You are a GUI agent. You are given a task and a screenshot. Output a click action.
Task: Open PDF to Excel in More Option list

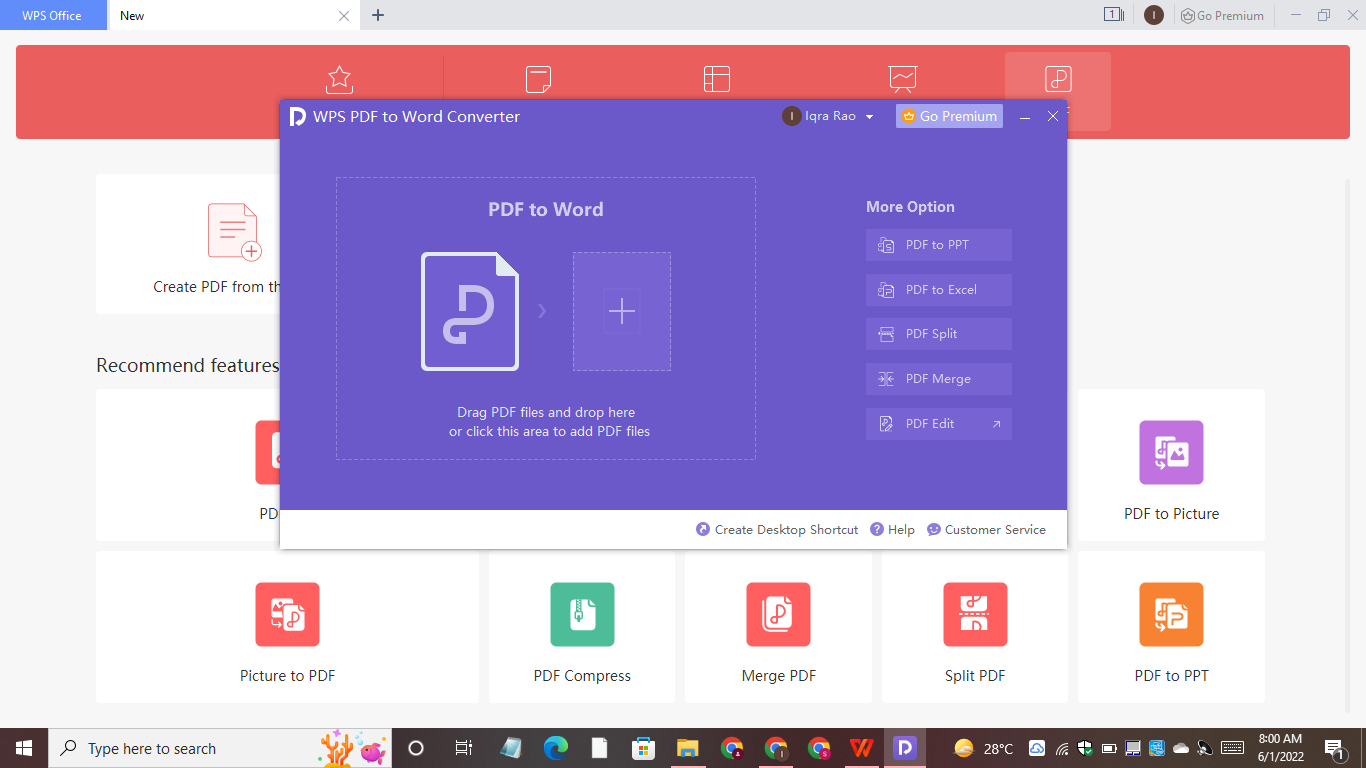939,290
